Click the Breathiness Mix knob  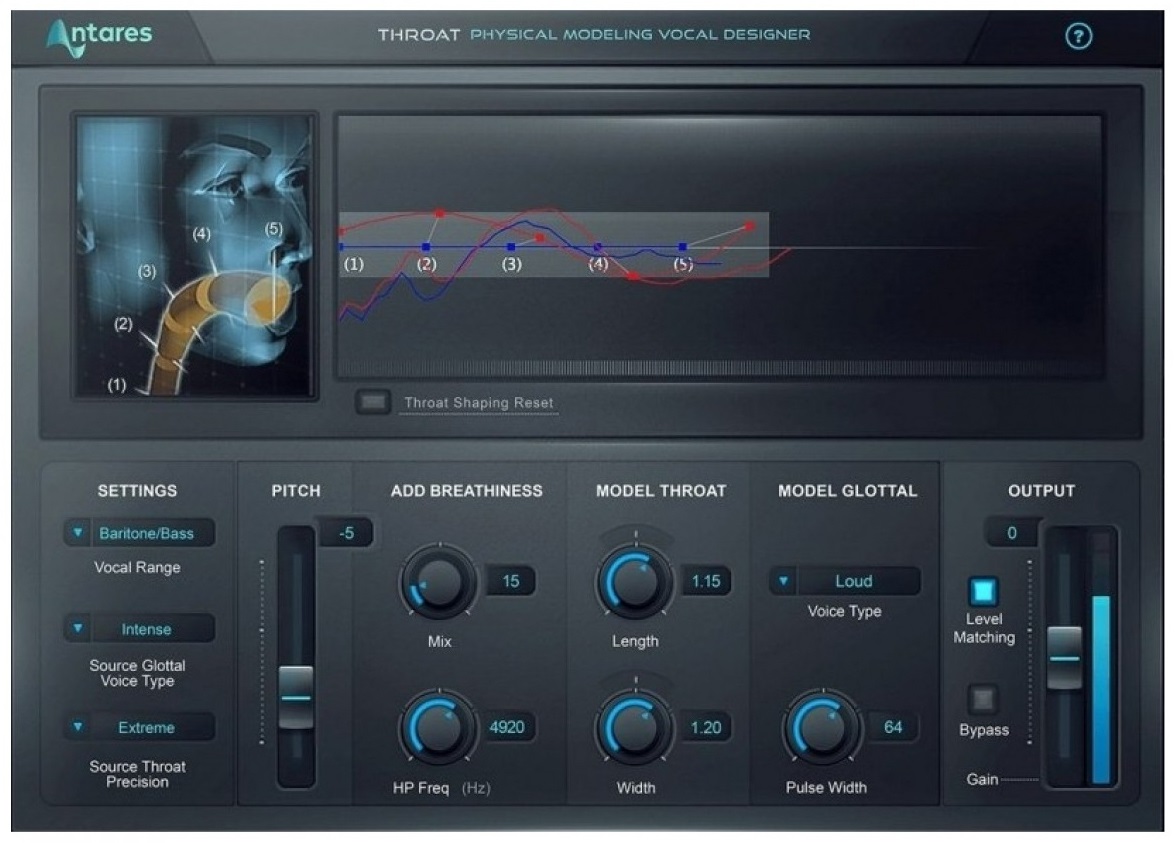coord(438,581)
